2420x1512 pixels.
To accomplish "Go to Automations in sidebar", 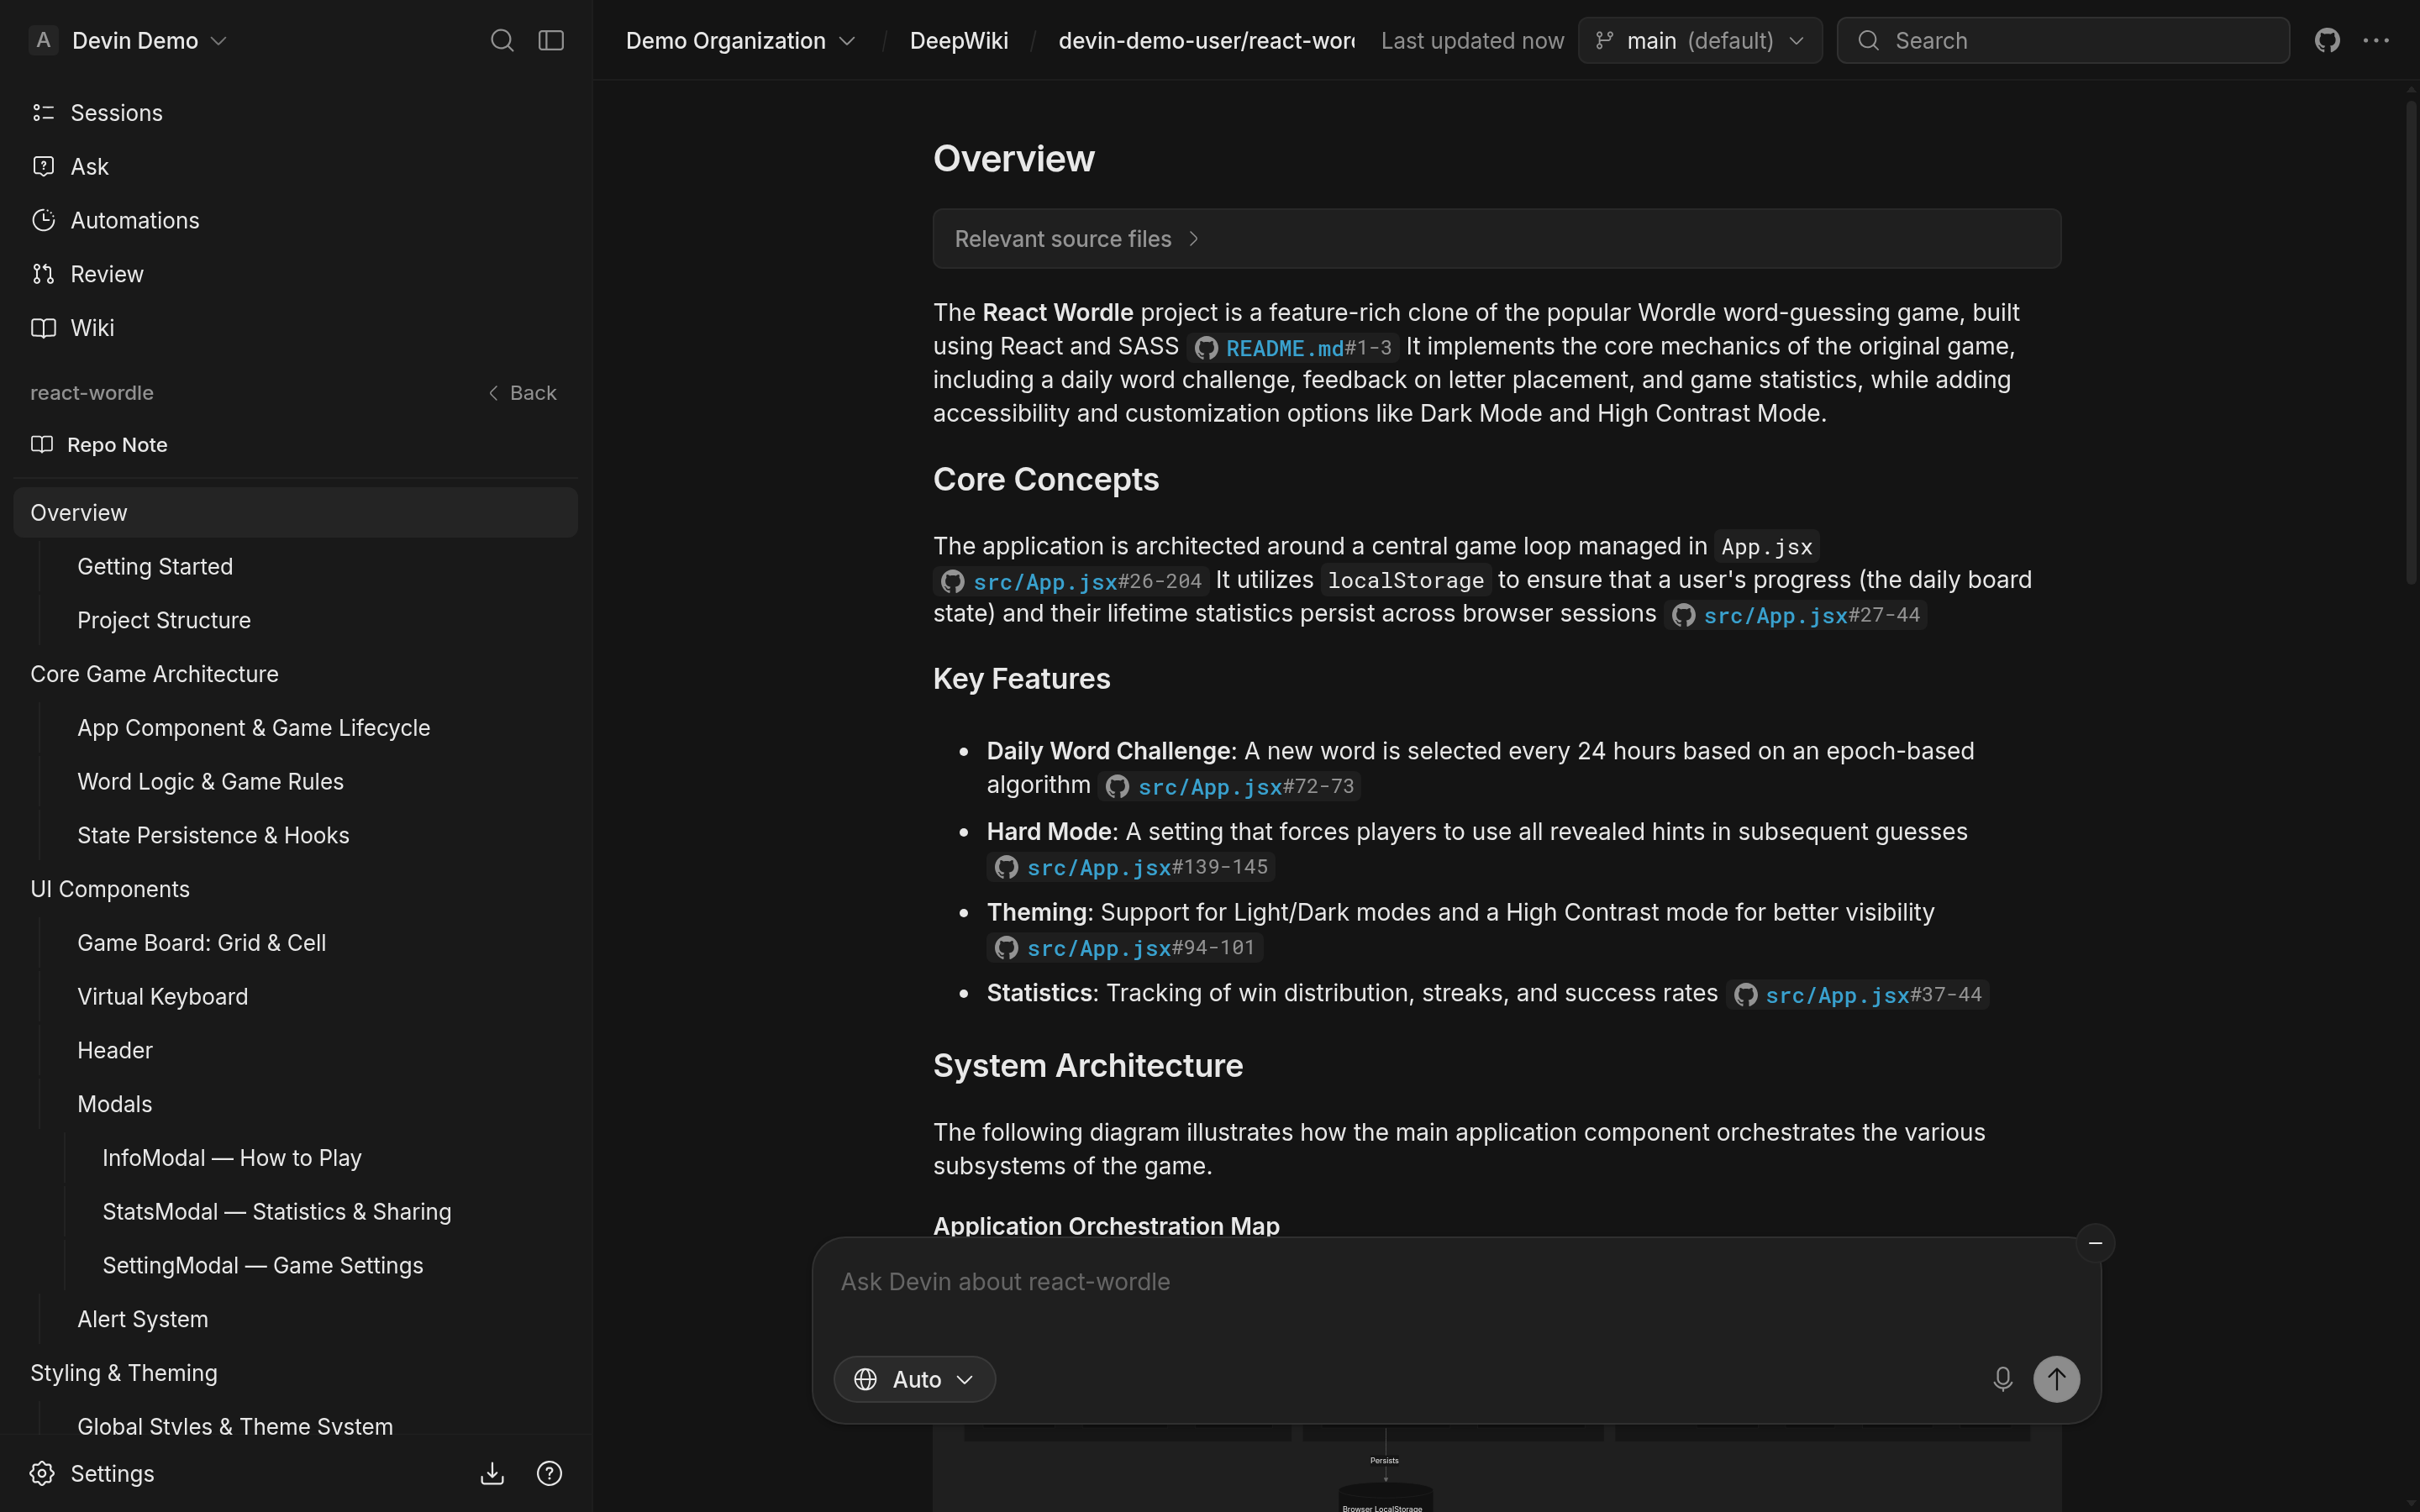I will tap(295, 220).
